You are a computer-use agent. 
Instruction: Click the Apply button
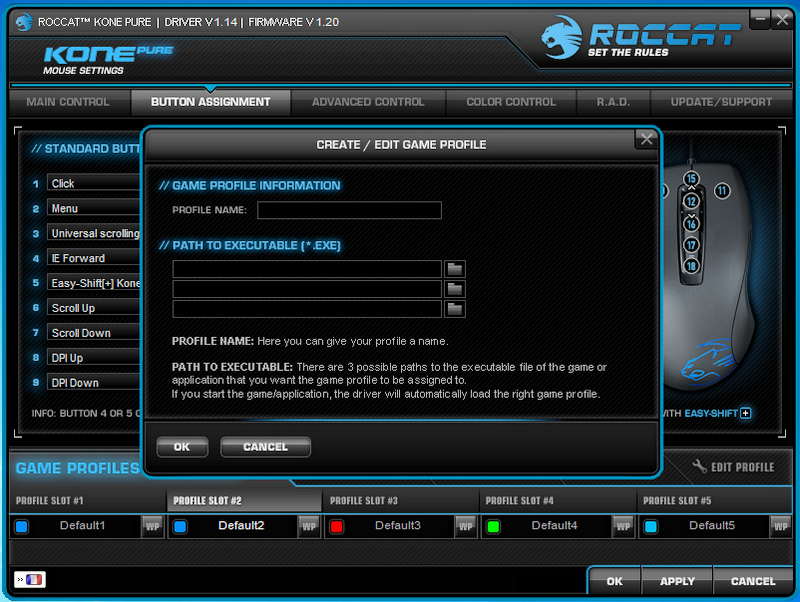tap(677, 581)
